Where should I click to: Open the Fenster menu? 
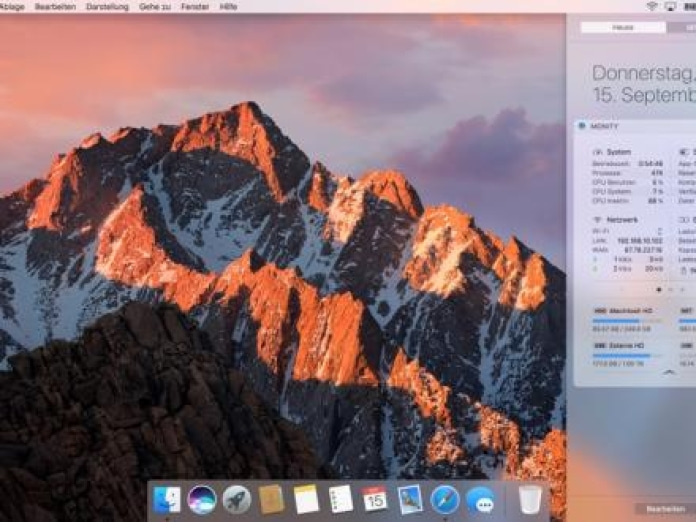195,7
